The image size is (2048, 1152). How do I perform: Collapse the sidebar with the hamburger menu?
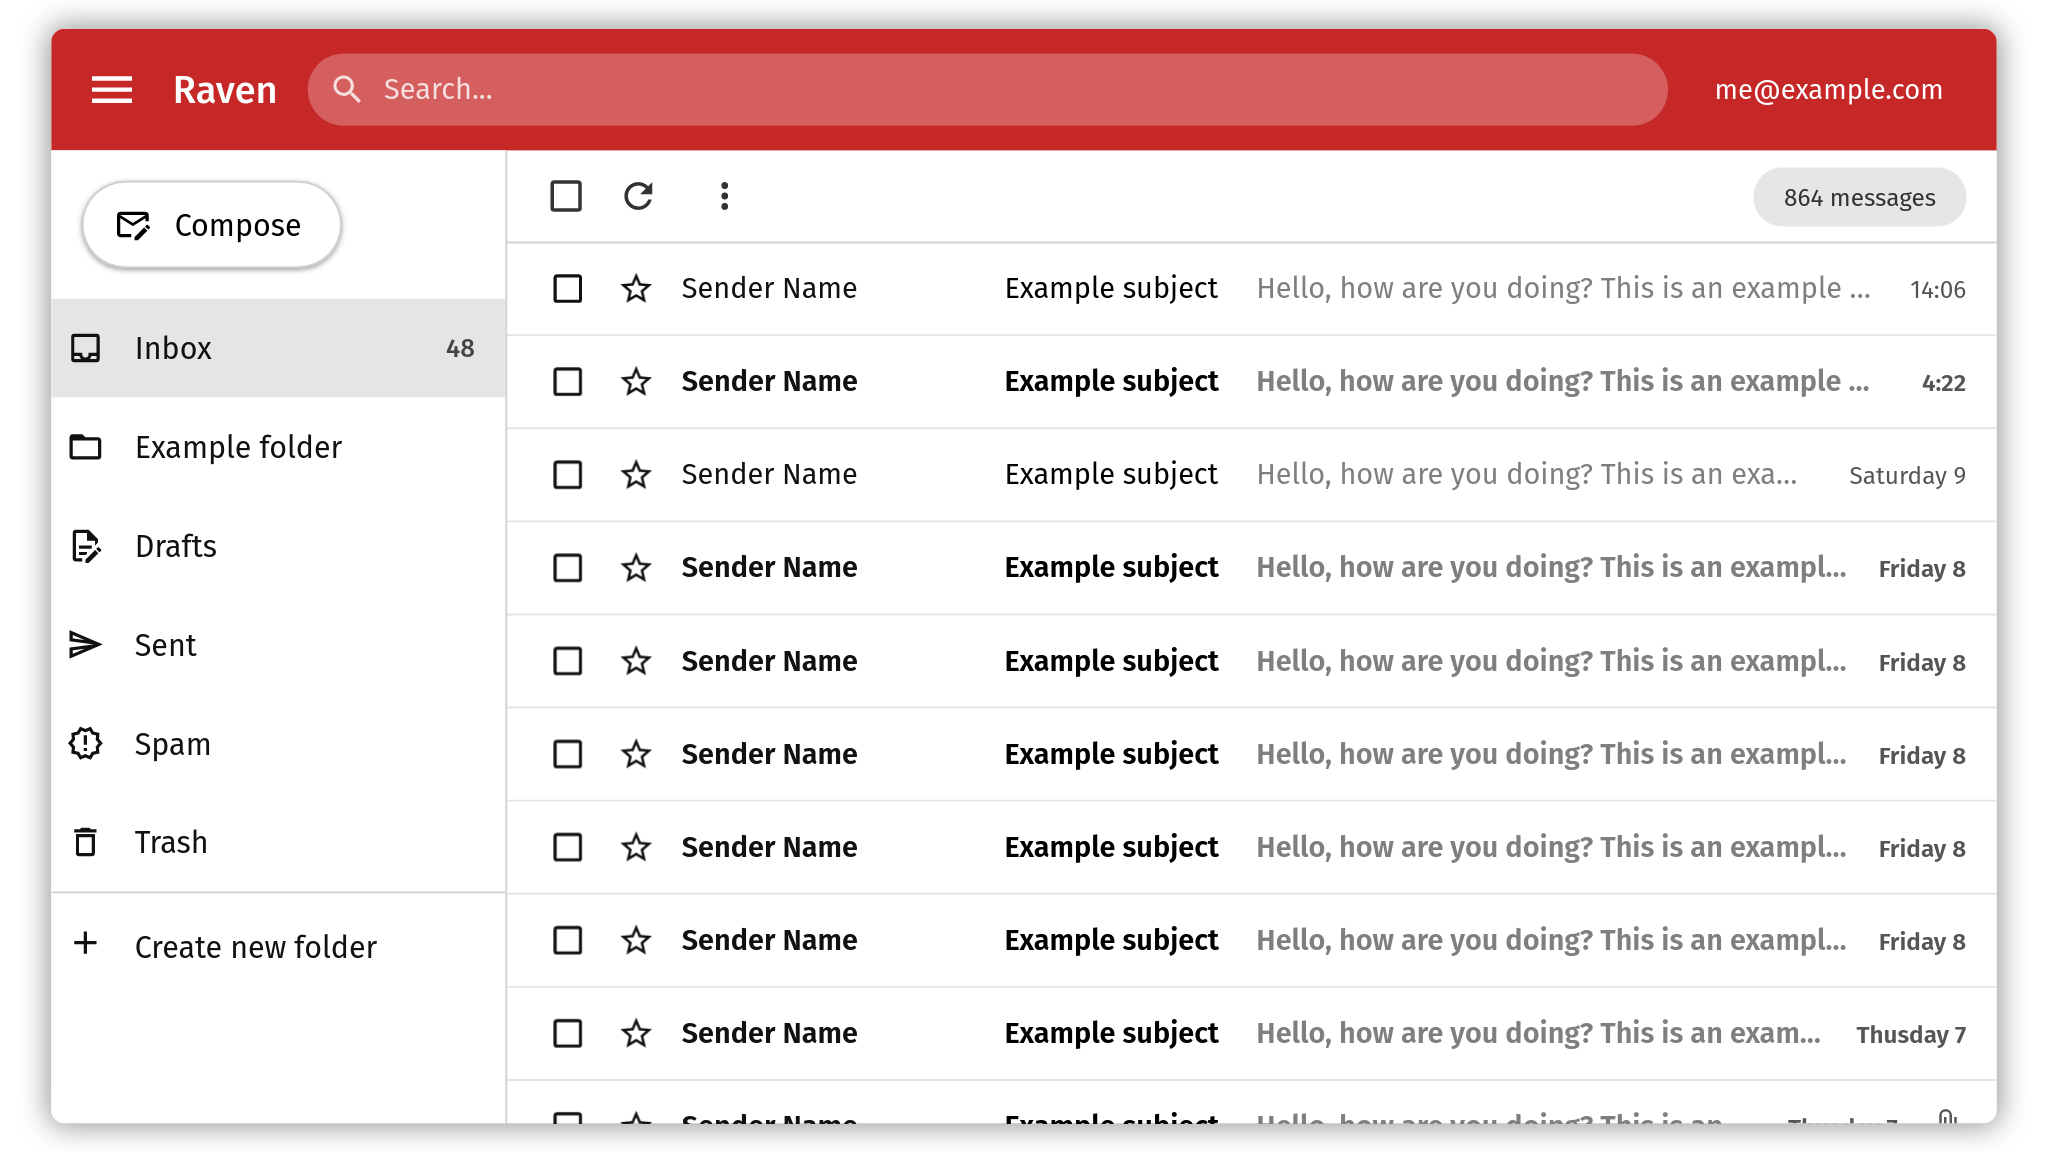click(x=112, y=89)
